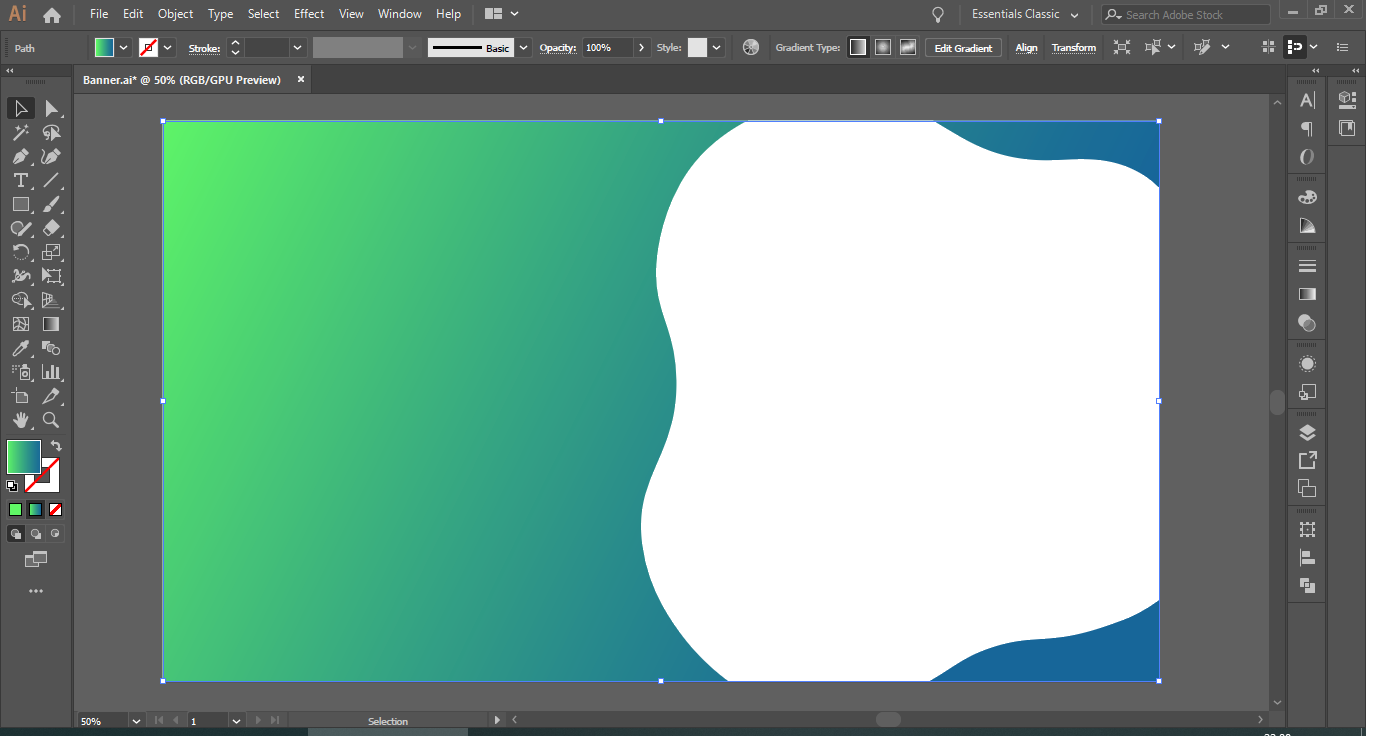Image resolution: width=1374 pixels, height=736 pixels.
Task: Select the Gradient tool in toolbox
Action: pos(52,324)
